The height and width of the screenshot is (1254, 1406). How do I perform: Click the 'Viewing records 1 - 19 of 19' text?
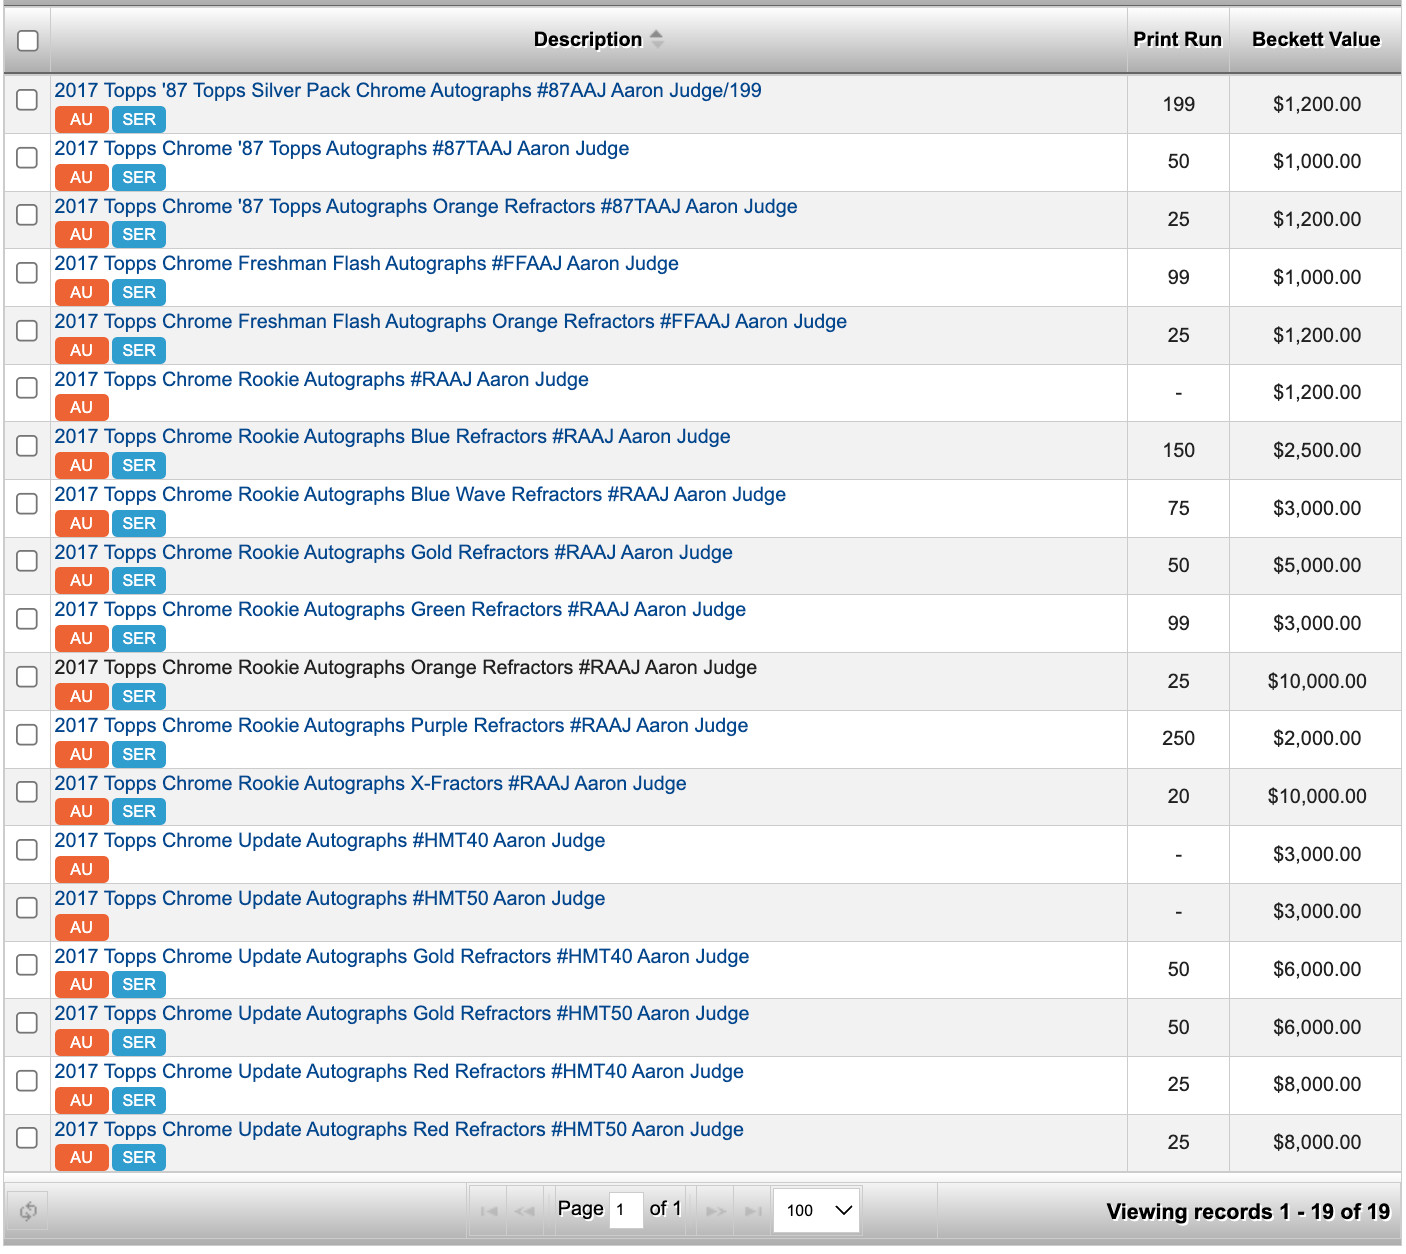tap(1248, 1212)
